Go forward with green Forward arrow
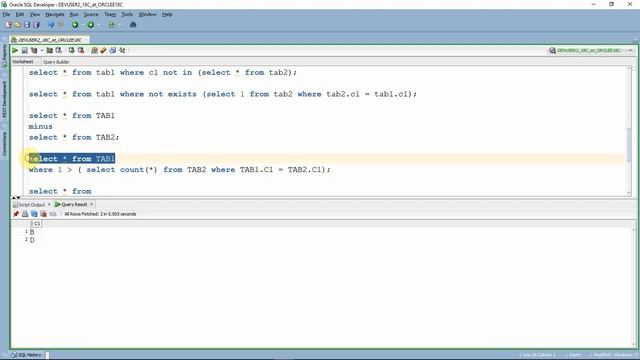Screen dimensions: 640x360 (91, 25)
